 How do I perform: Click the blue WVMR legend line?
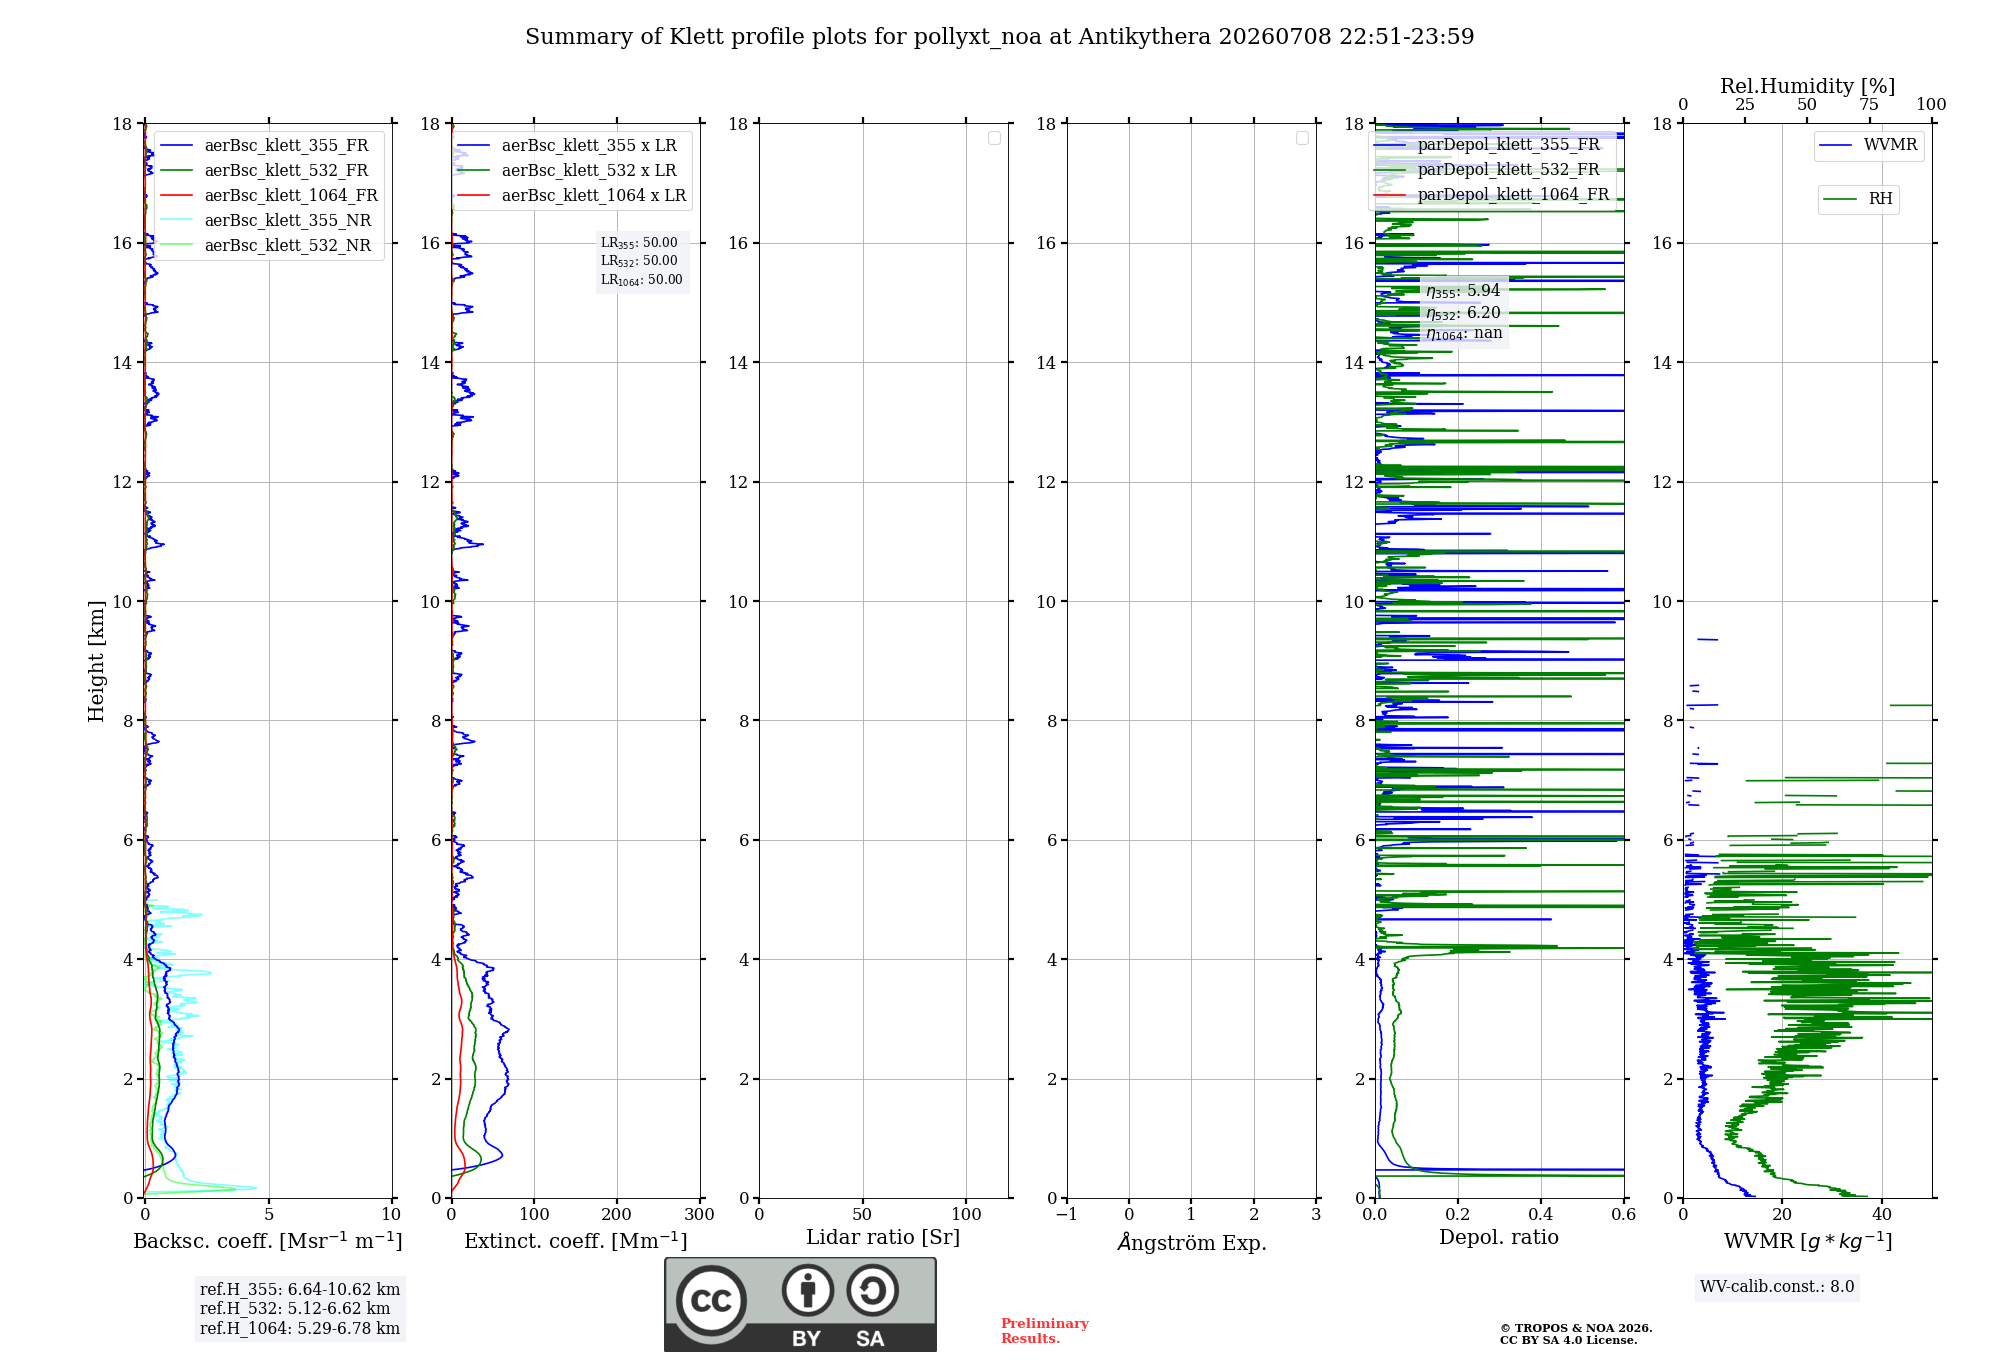1836,146
